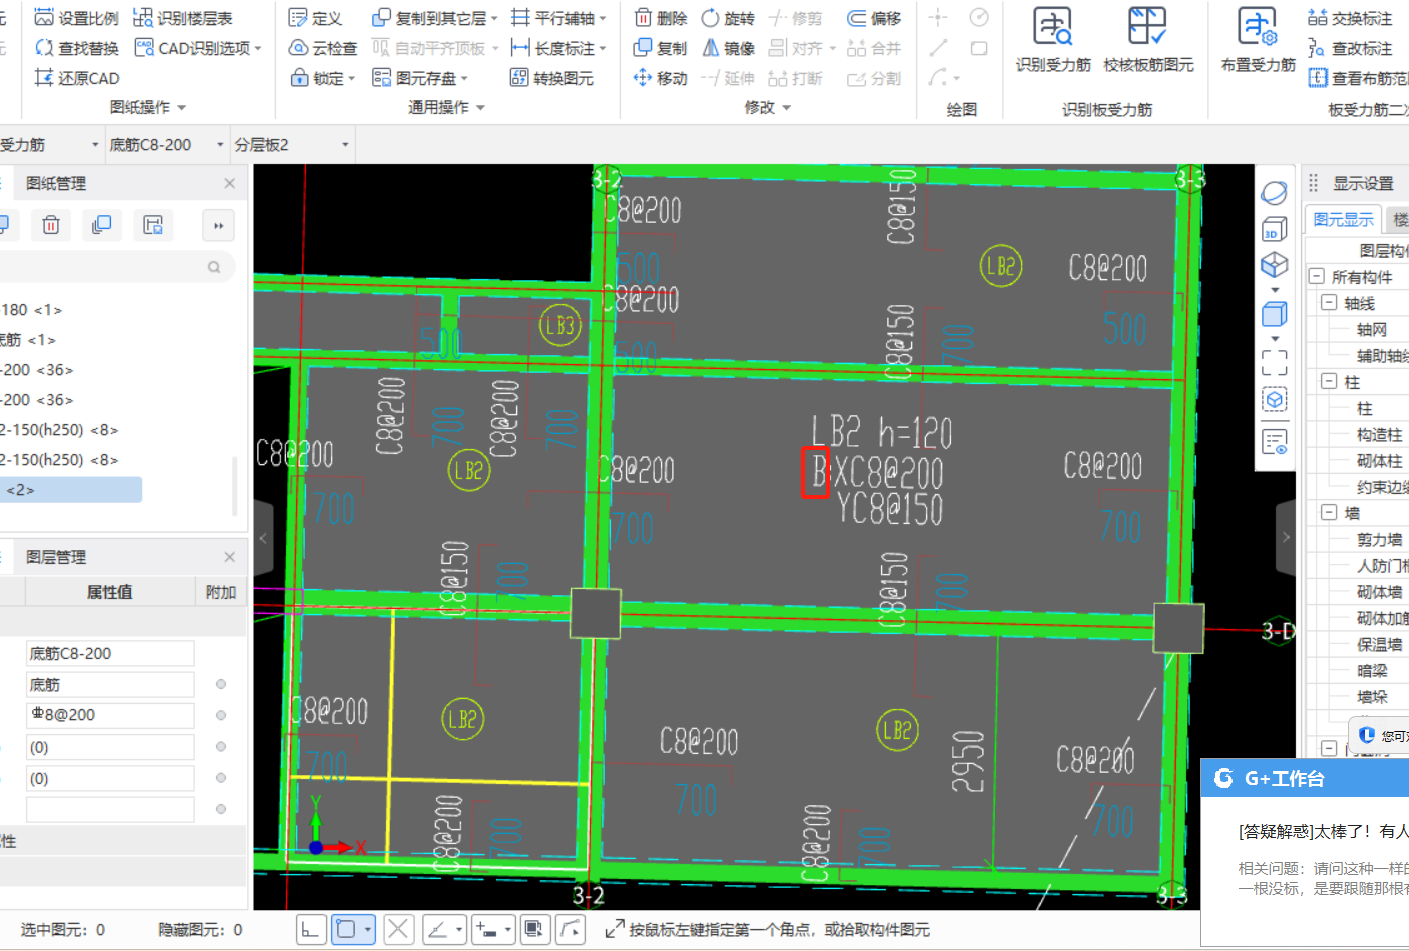Expand the 图纸操作 group menu
The image size is (1409, 951).
coord(148,107)
